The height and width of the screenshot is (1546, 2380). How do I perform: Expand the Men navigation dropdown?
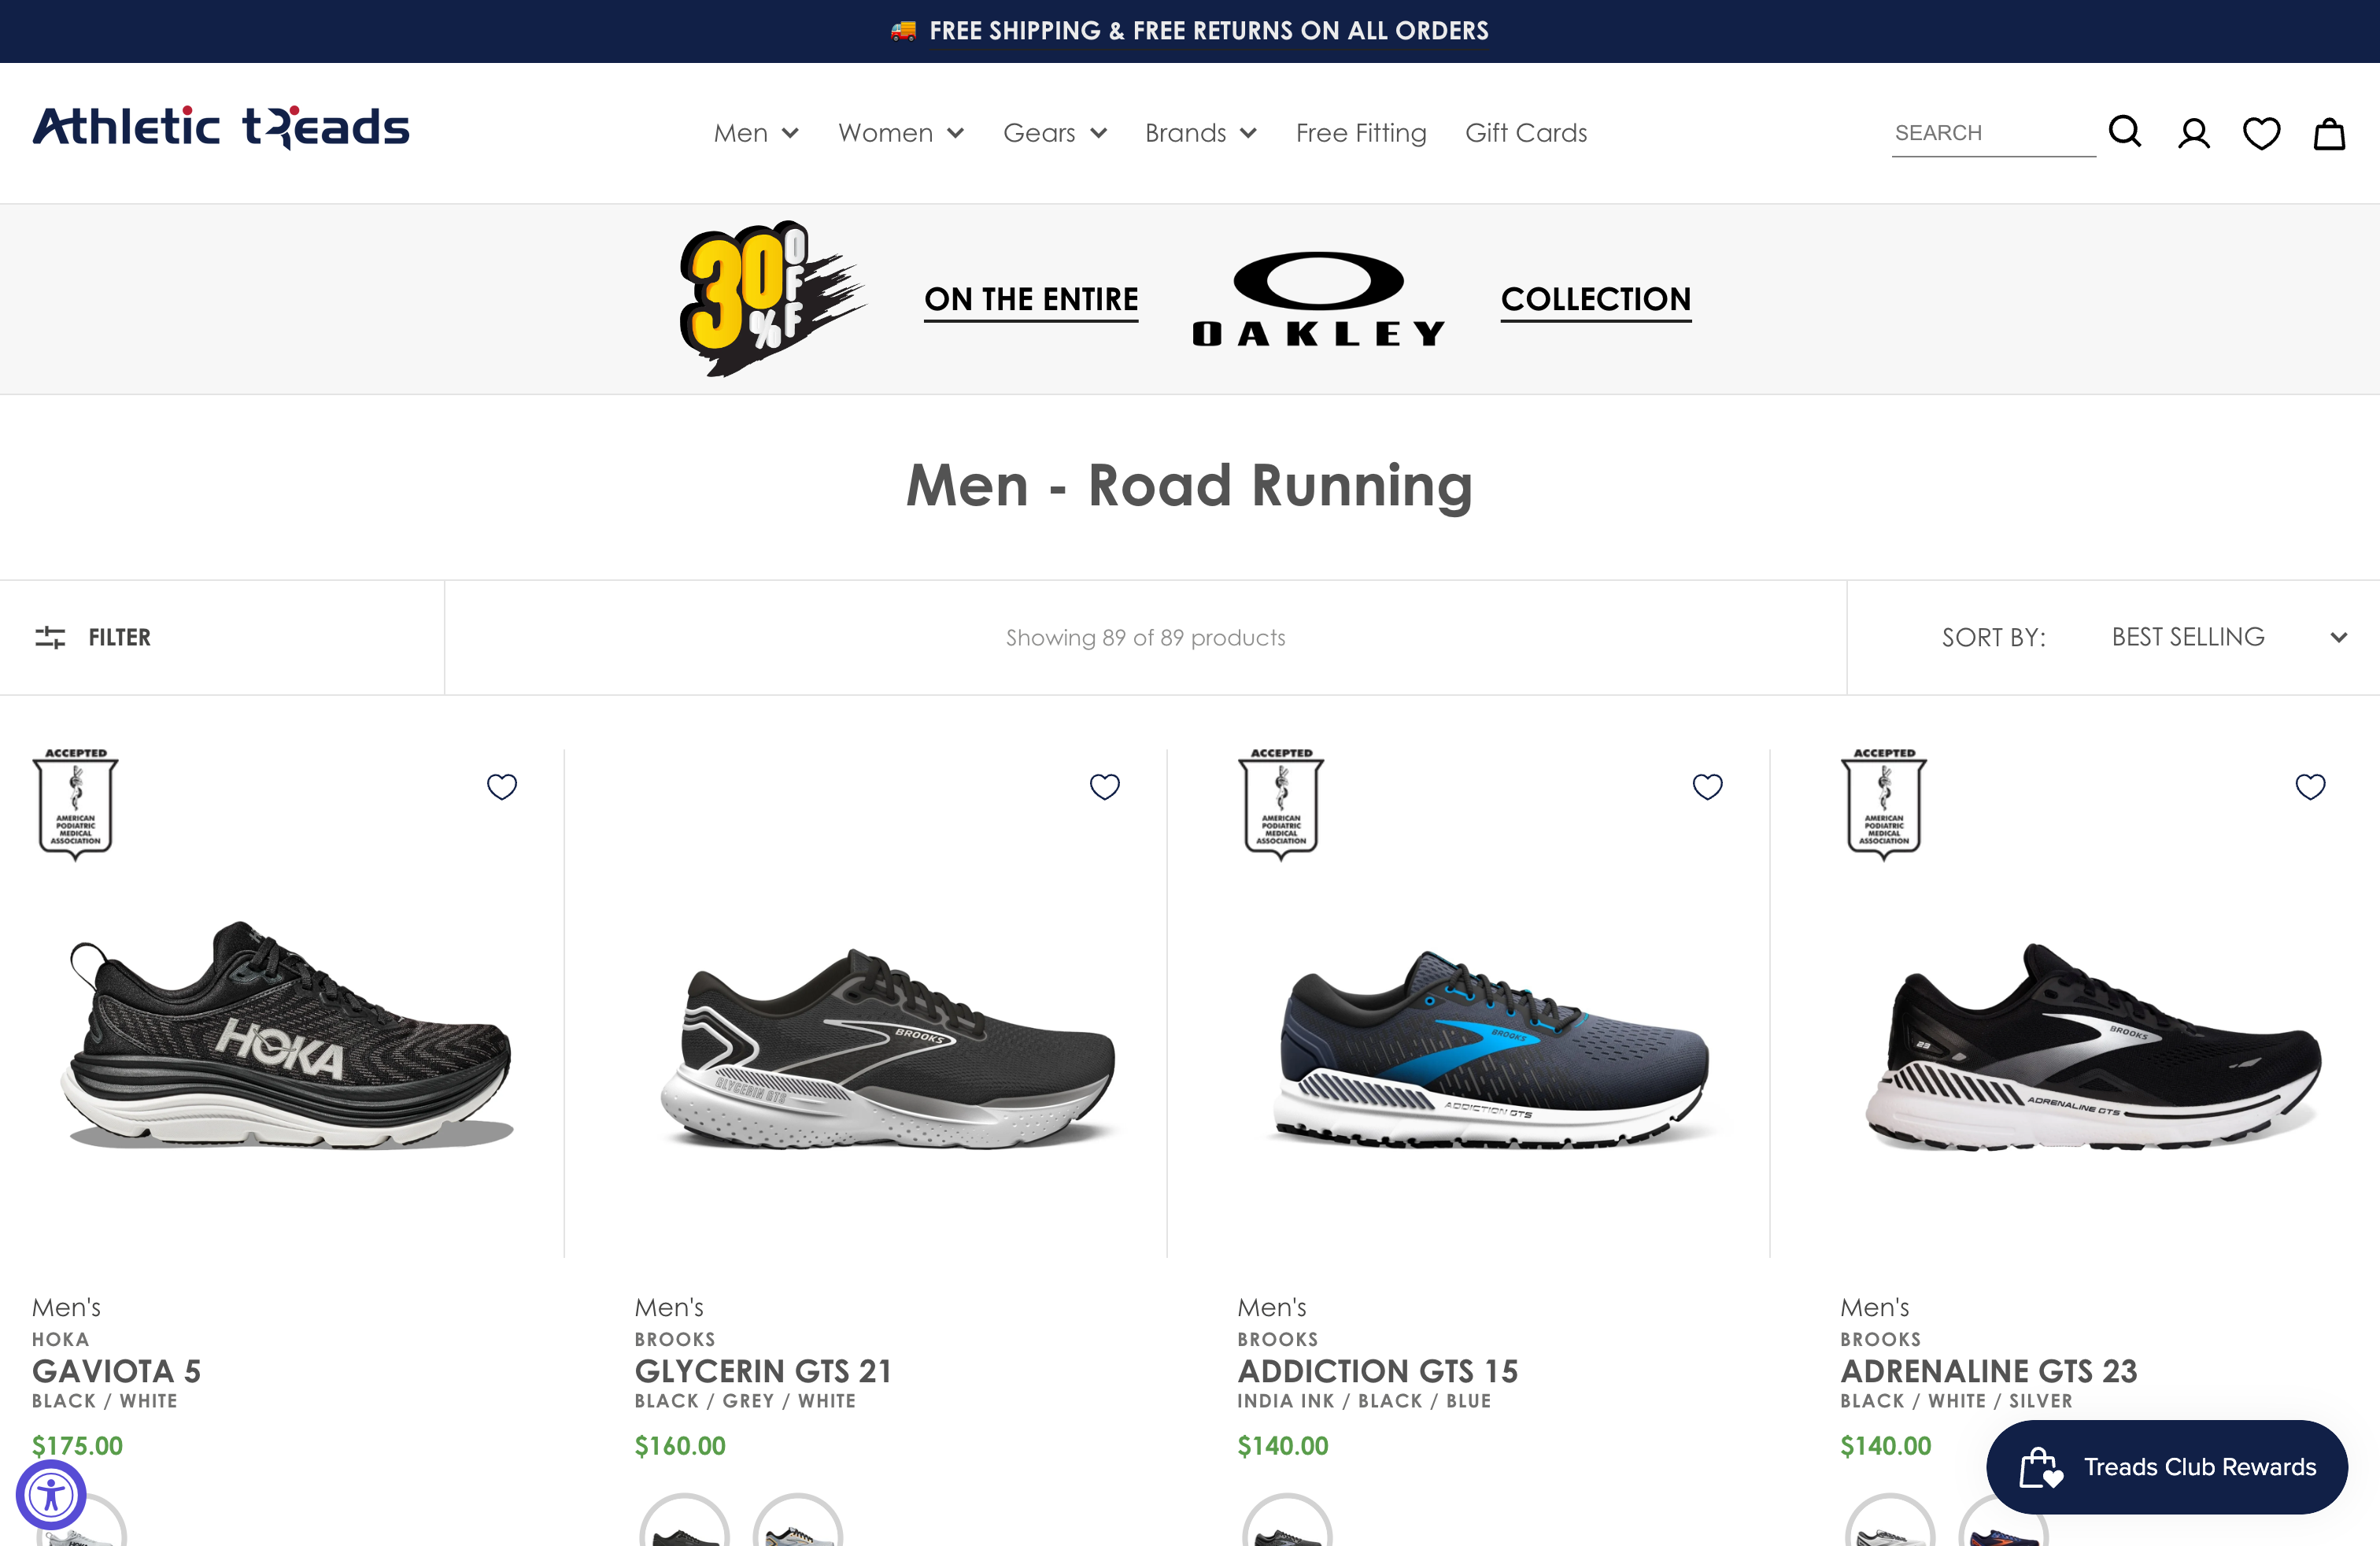click(756, 132)
